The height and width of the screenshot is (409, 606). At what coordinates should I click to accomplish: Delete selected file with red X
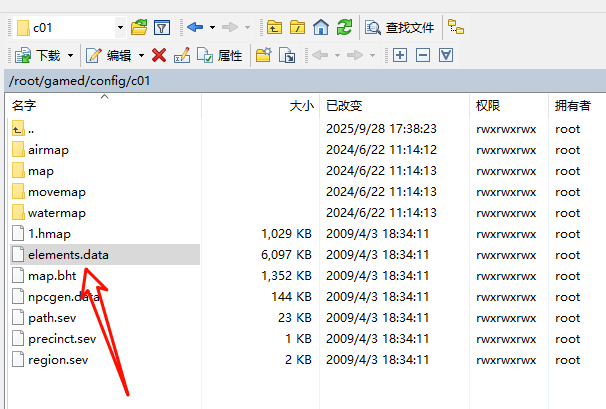[x=161, y=56]
